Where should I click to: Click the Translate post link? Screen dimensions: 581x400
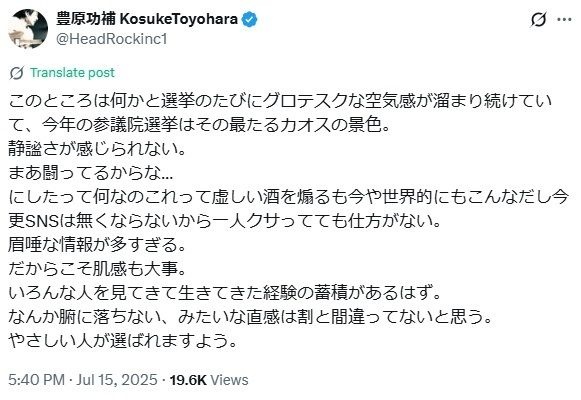[x=72, y=73]
